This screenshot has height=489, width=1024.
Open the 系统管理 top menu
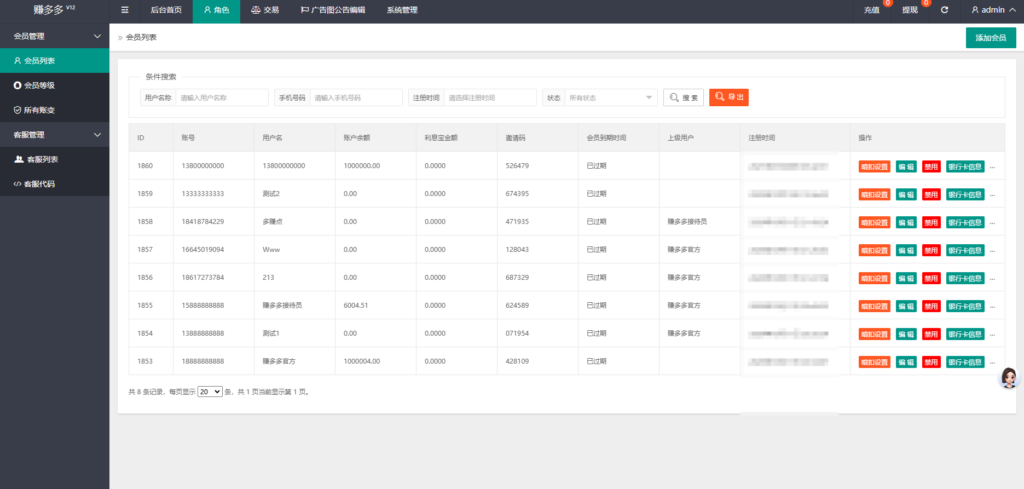point(402,10)
